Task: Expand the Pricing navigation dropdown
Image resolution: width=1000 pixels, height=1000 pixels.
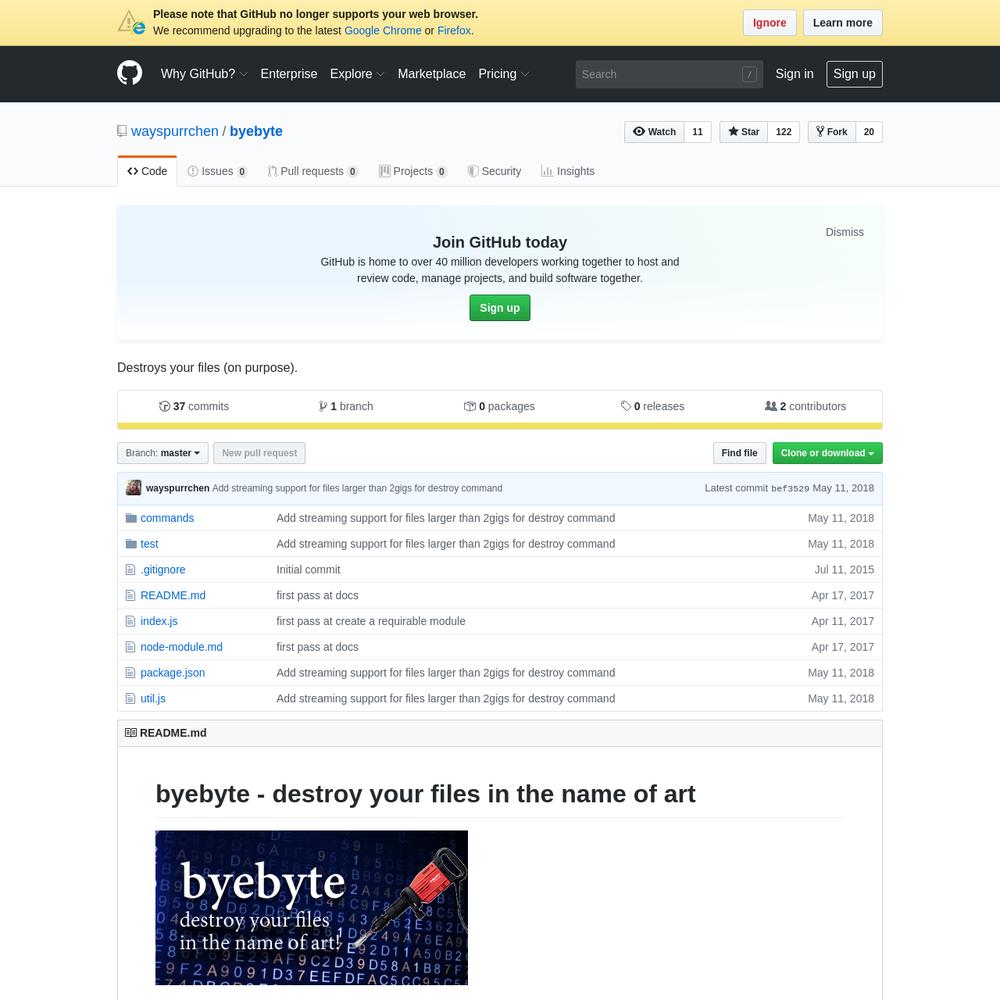Action: point(504,74)
